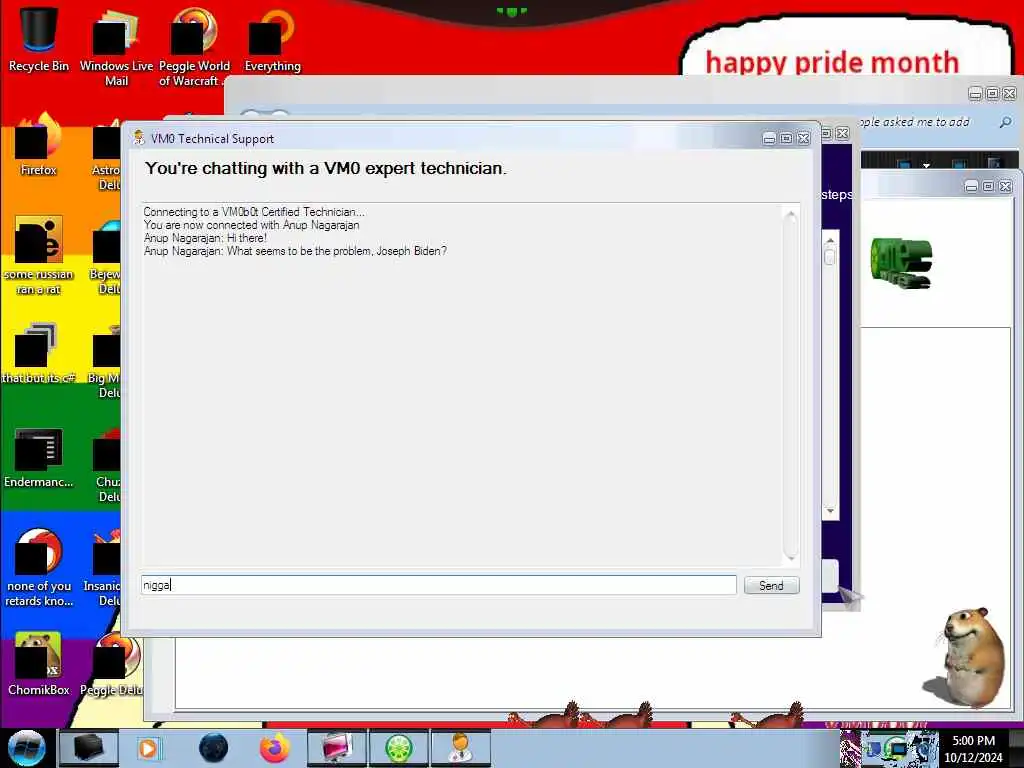1024x768 pixels.
Task: Maximize the VM0 Technical Support window
Action: tap(786, 138)
